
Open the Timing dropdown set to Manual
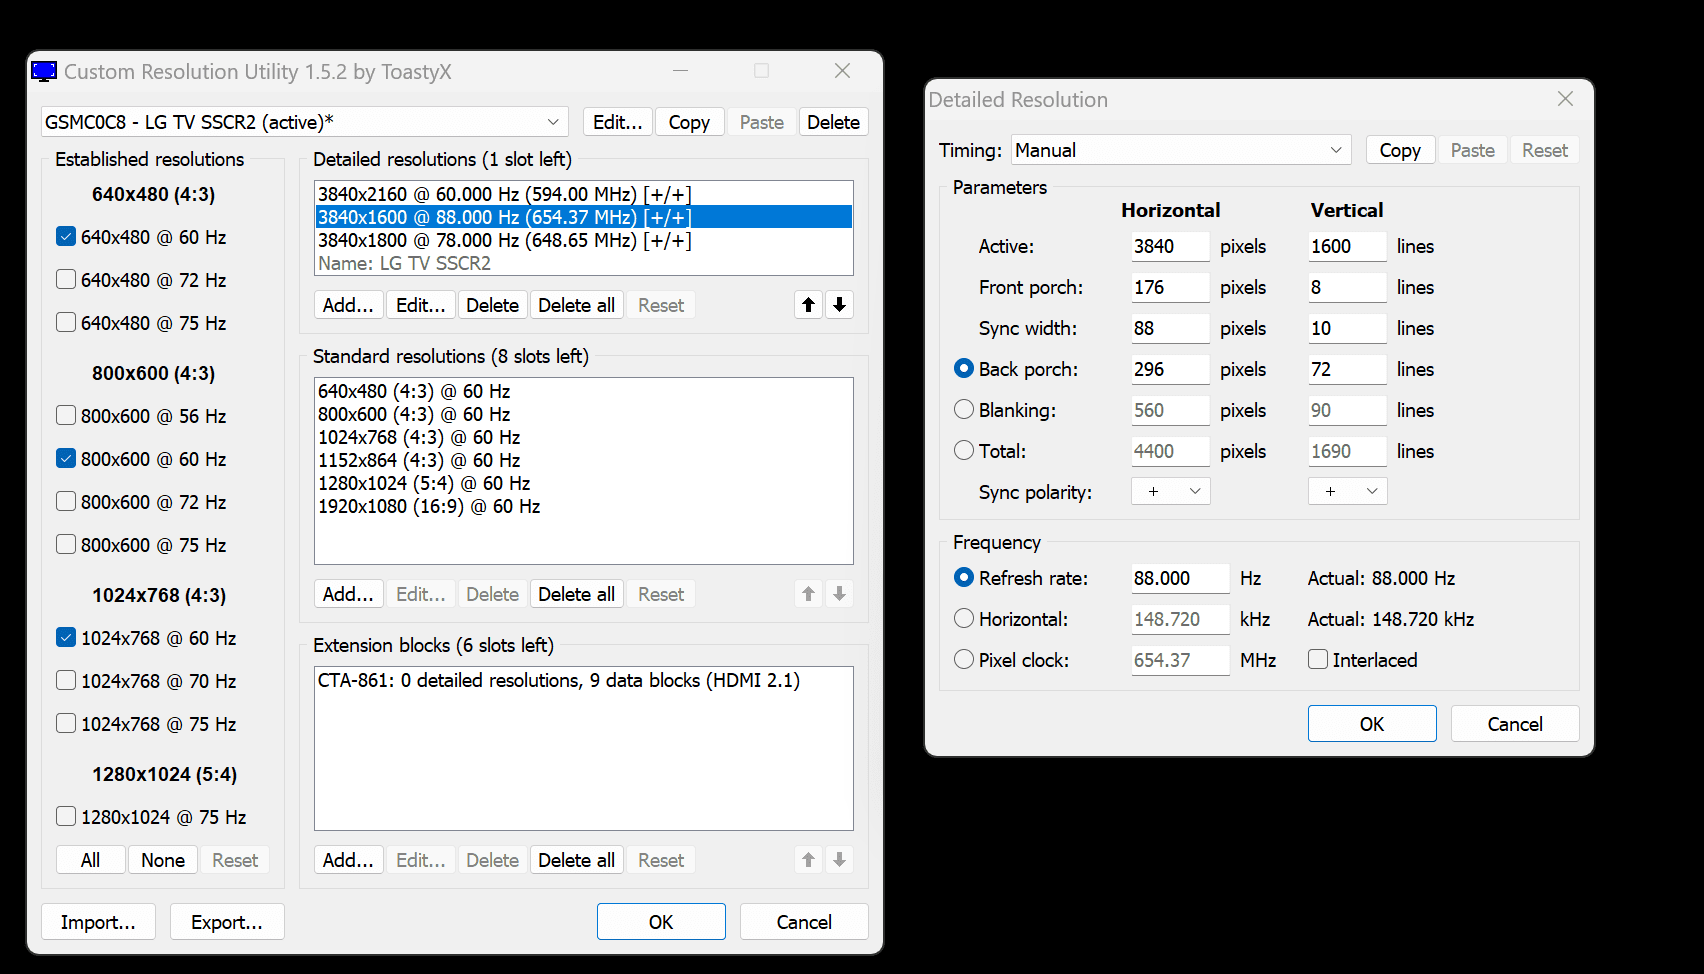tap(1181, 150)
